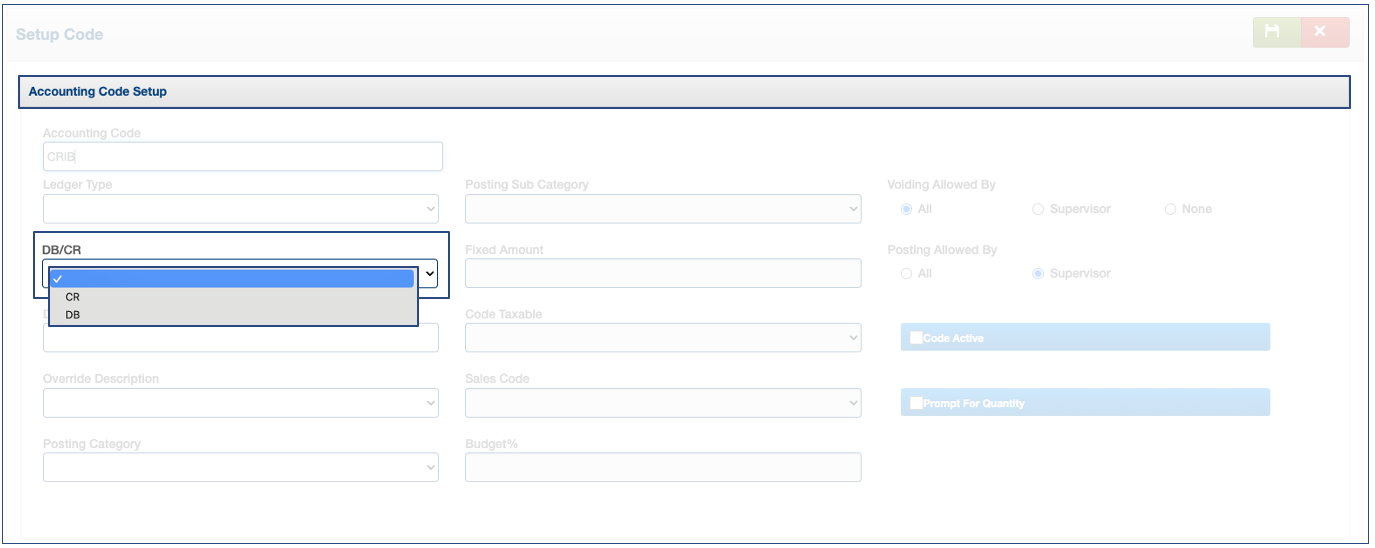Image resolution: width=1375 pixels, height=548 pixels.
Task: Select All under Voiding Allowed By
Action: coord(906,209)
